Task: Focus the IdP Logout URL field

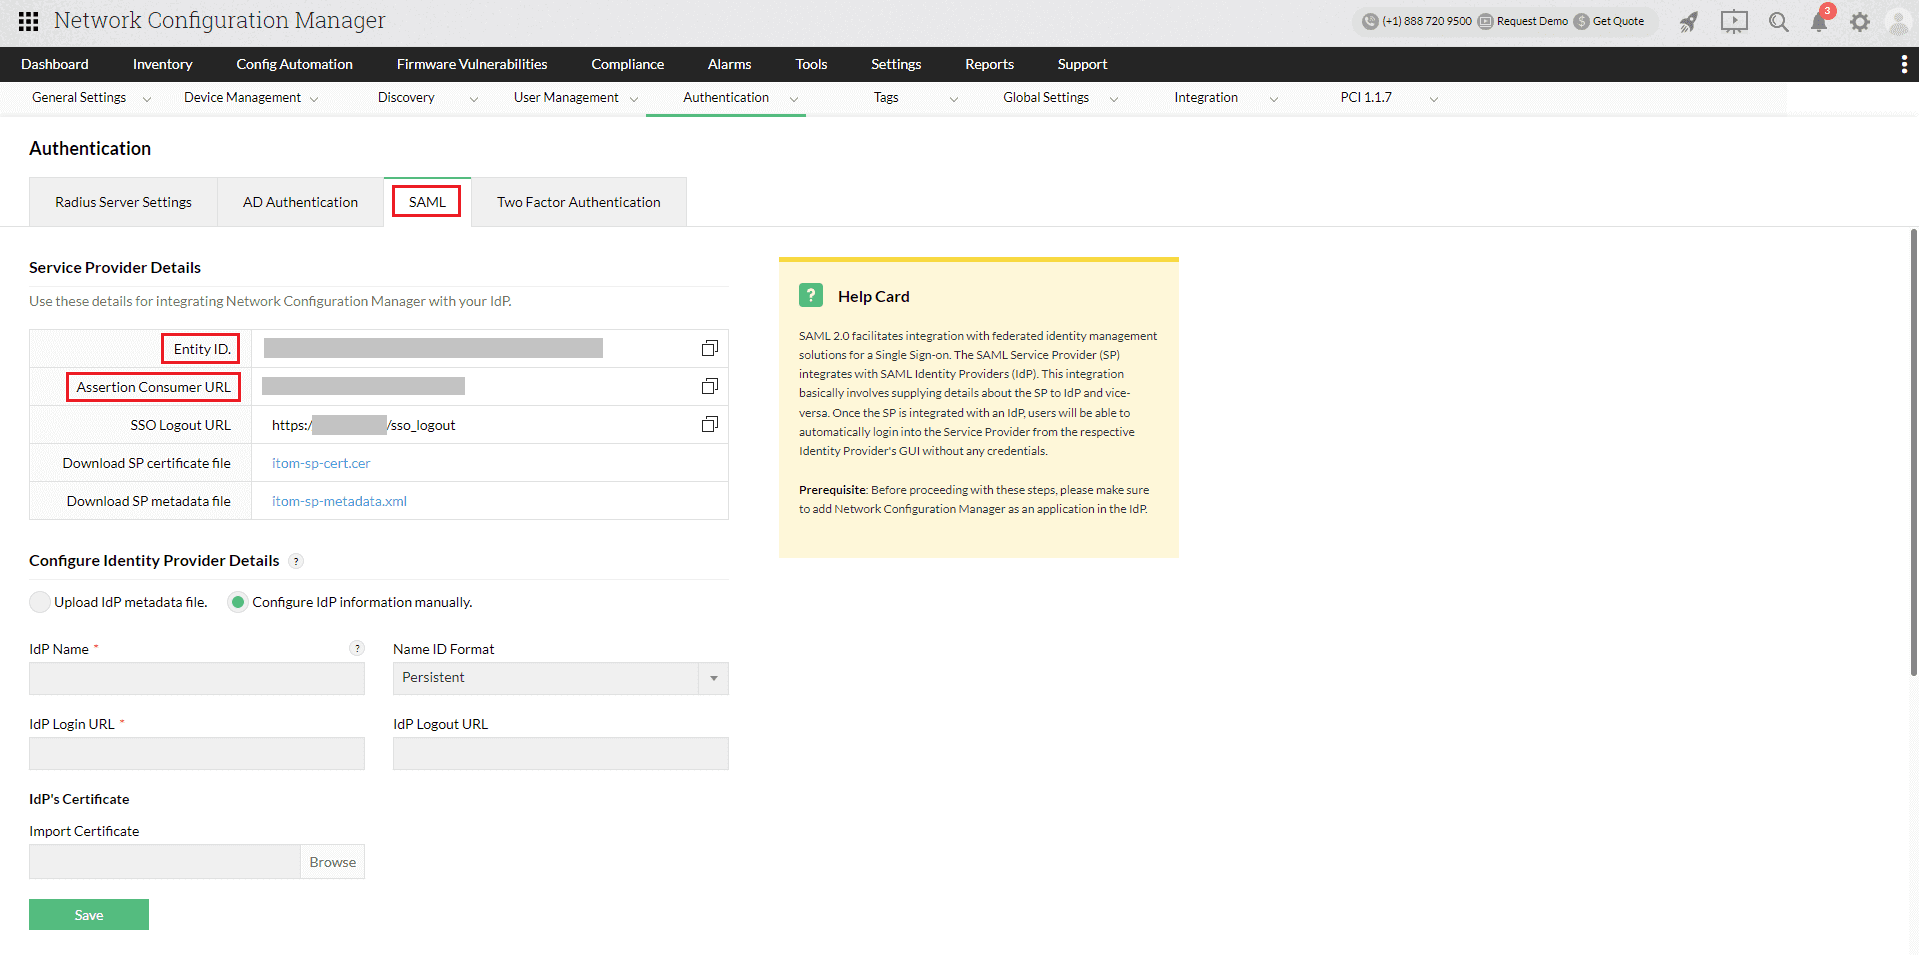Action: coord(561,753)
